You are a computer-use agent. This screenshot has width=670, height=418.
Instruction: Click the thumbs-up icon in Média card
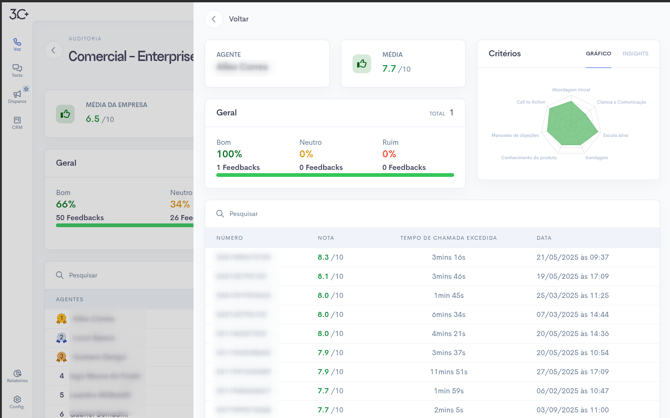(362, 64)
